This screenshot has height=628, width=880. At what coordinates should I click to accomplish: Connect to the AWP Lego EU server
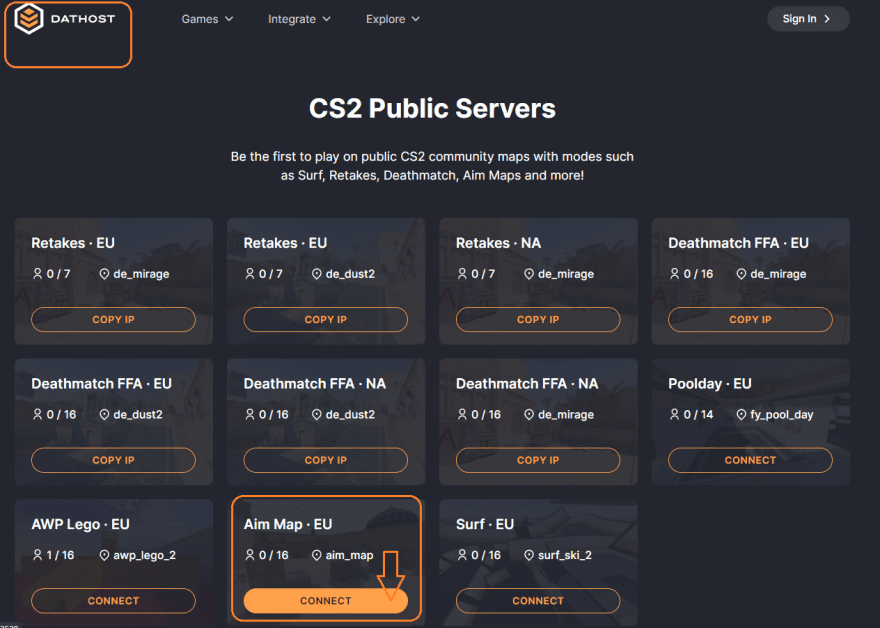tap(113, 601)
